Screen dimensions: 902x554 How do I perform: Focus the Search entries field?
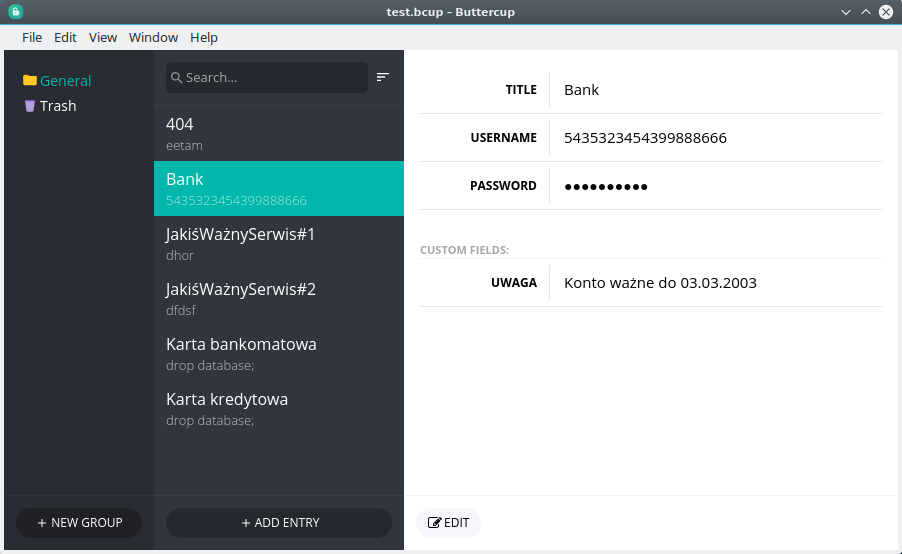click(x=267, y=78)
